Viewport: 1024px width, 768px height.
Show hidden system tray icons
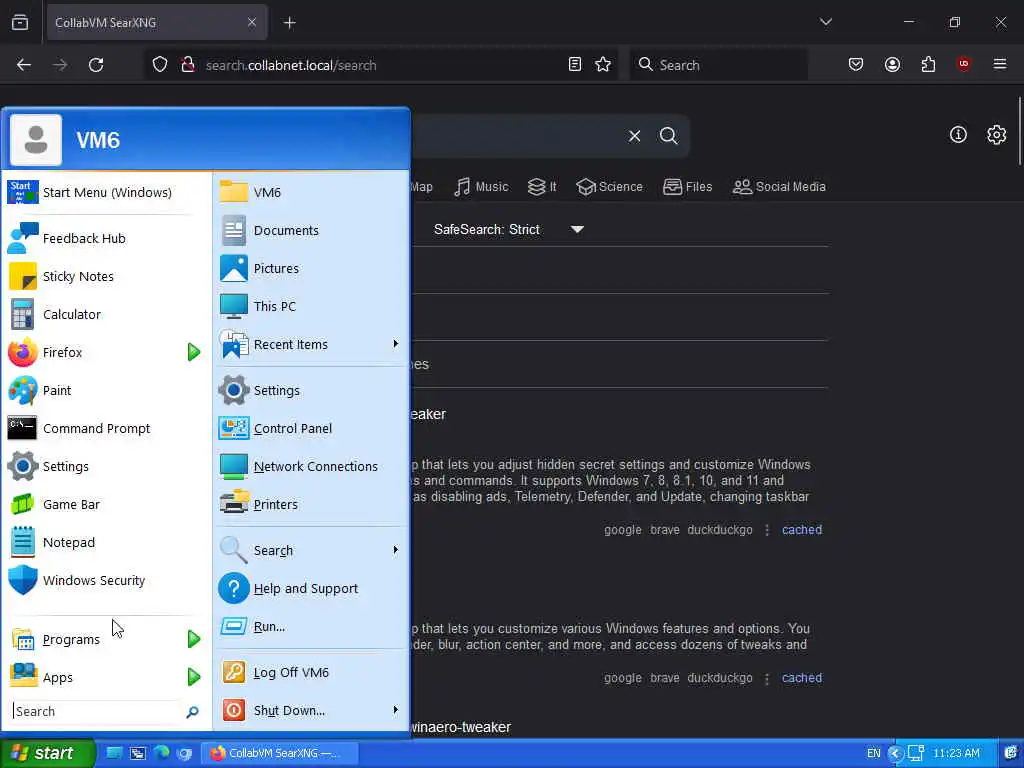pos(895,754)
